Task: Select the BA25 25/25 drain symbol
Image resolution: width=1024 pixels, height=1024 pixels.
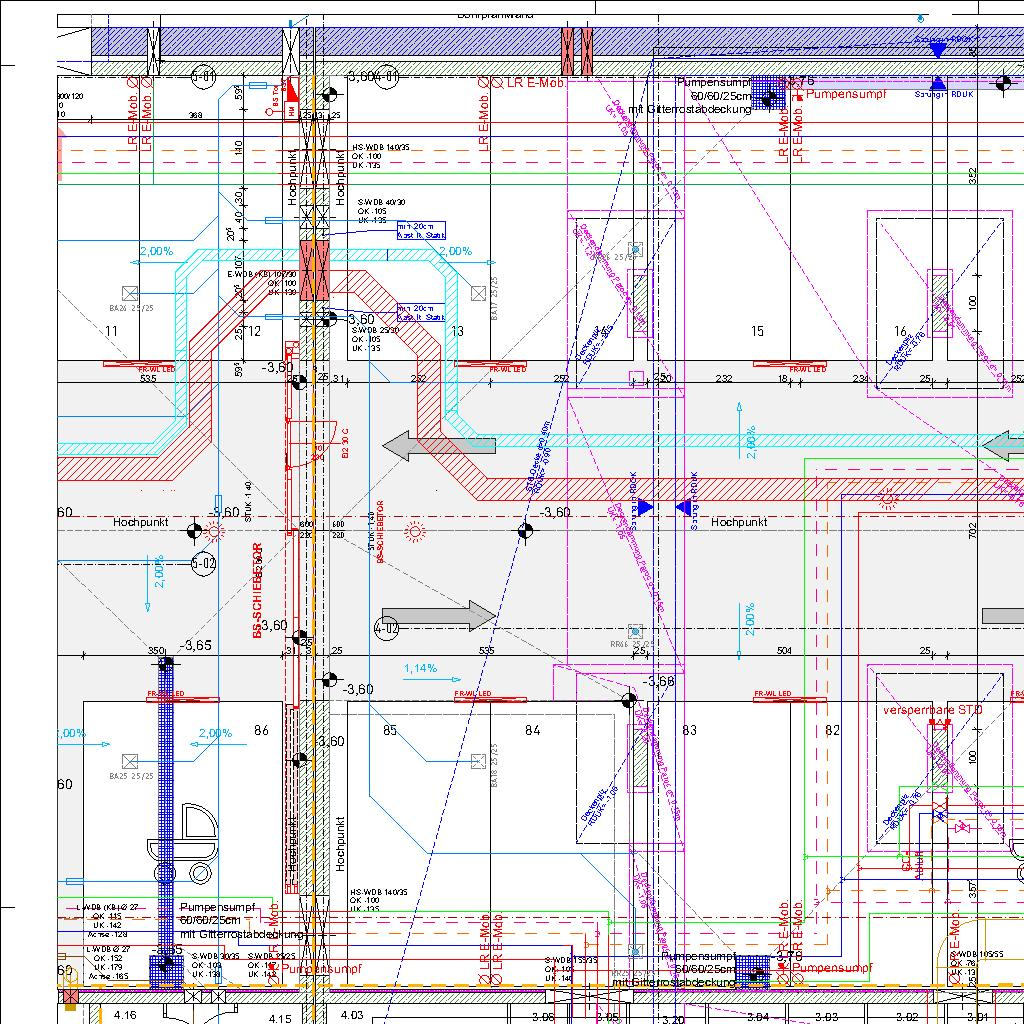Action: (129, 761)
